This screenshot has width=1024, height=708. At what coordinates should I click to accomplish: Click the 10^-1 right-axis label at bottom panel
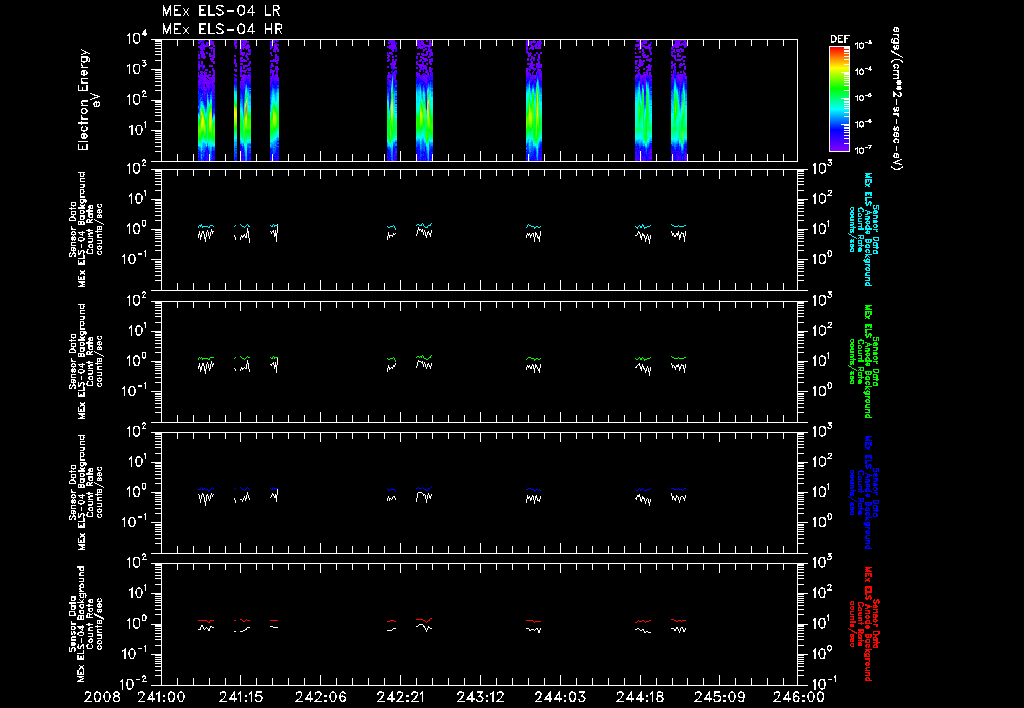coord(822,683)
